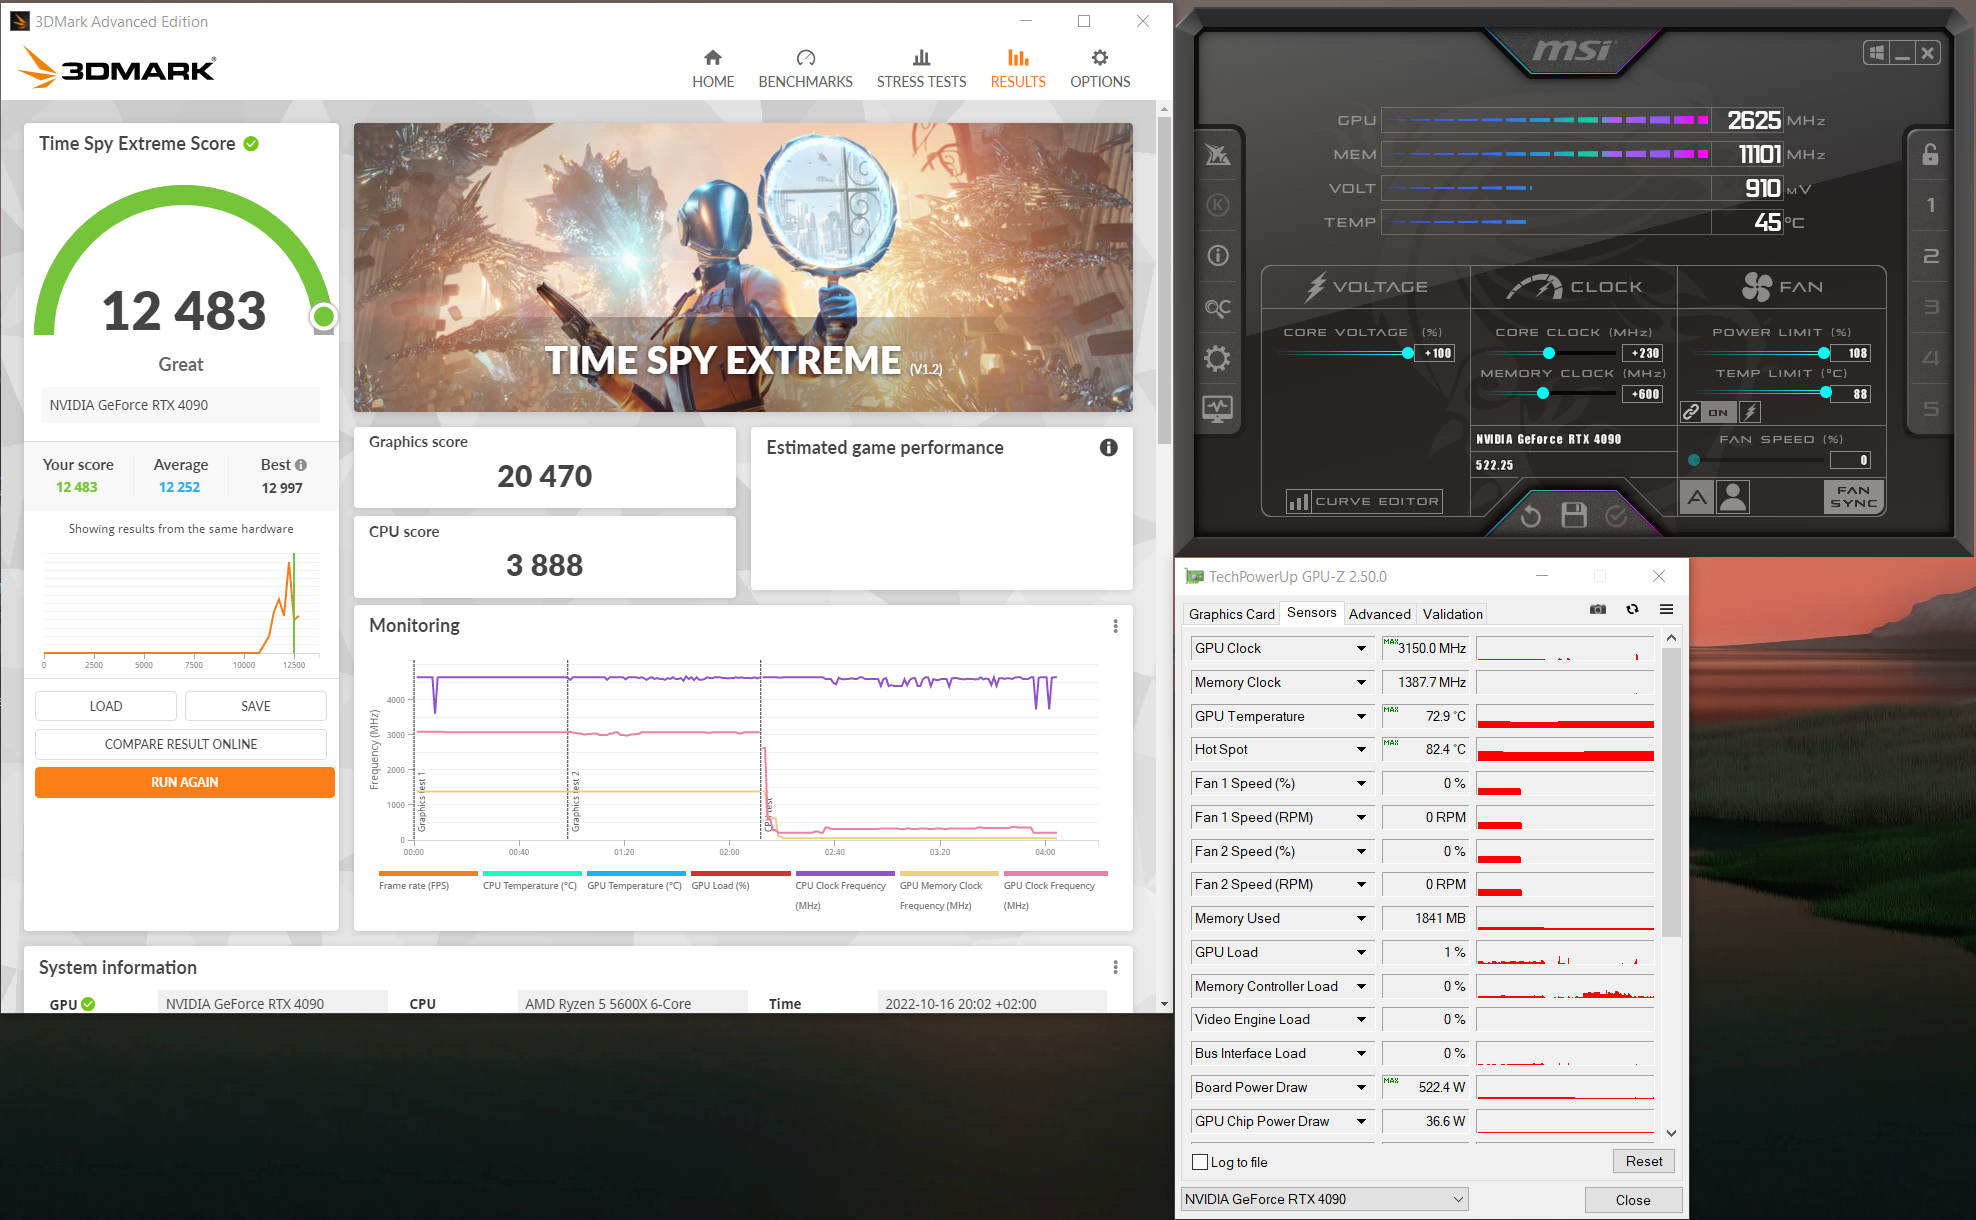Open MSI Afterburner settings gear
Image resolution: width=1976 pixels, height=1220 pixels.
coord(1217,358)
